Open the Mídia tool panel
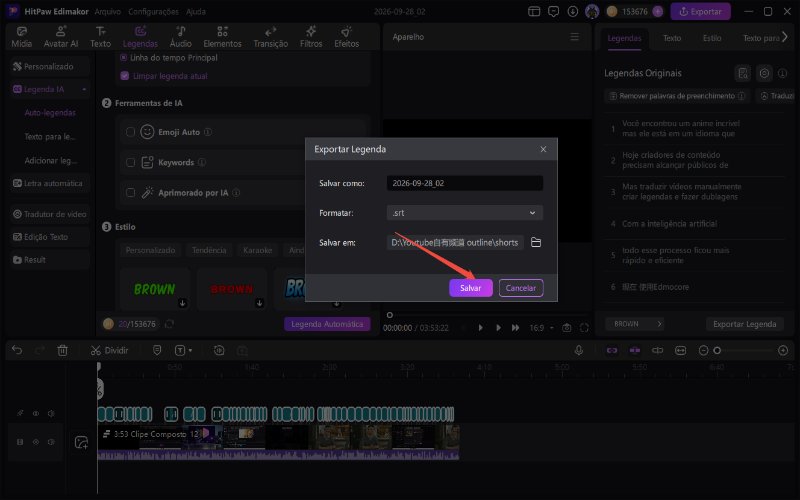The image size is (800, 500). point(21,37)
